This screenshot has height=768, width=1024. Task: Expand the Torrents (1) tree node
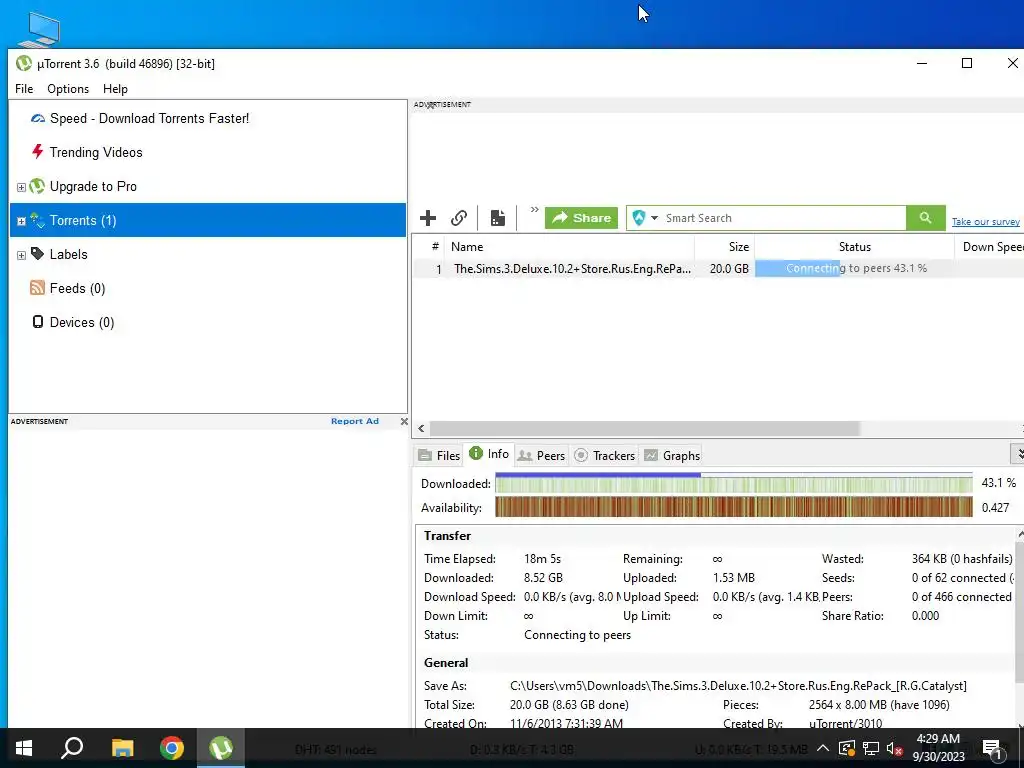pyautogui.click(x=21, y=221)
